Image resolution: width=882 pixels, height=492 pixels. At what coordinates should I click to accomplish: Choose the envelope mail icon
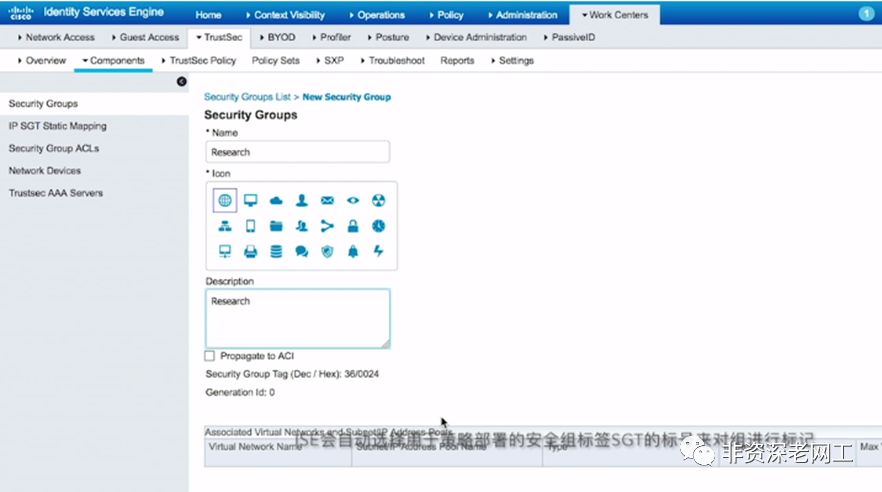point(327,200)
